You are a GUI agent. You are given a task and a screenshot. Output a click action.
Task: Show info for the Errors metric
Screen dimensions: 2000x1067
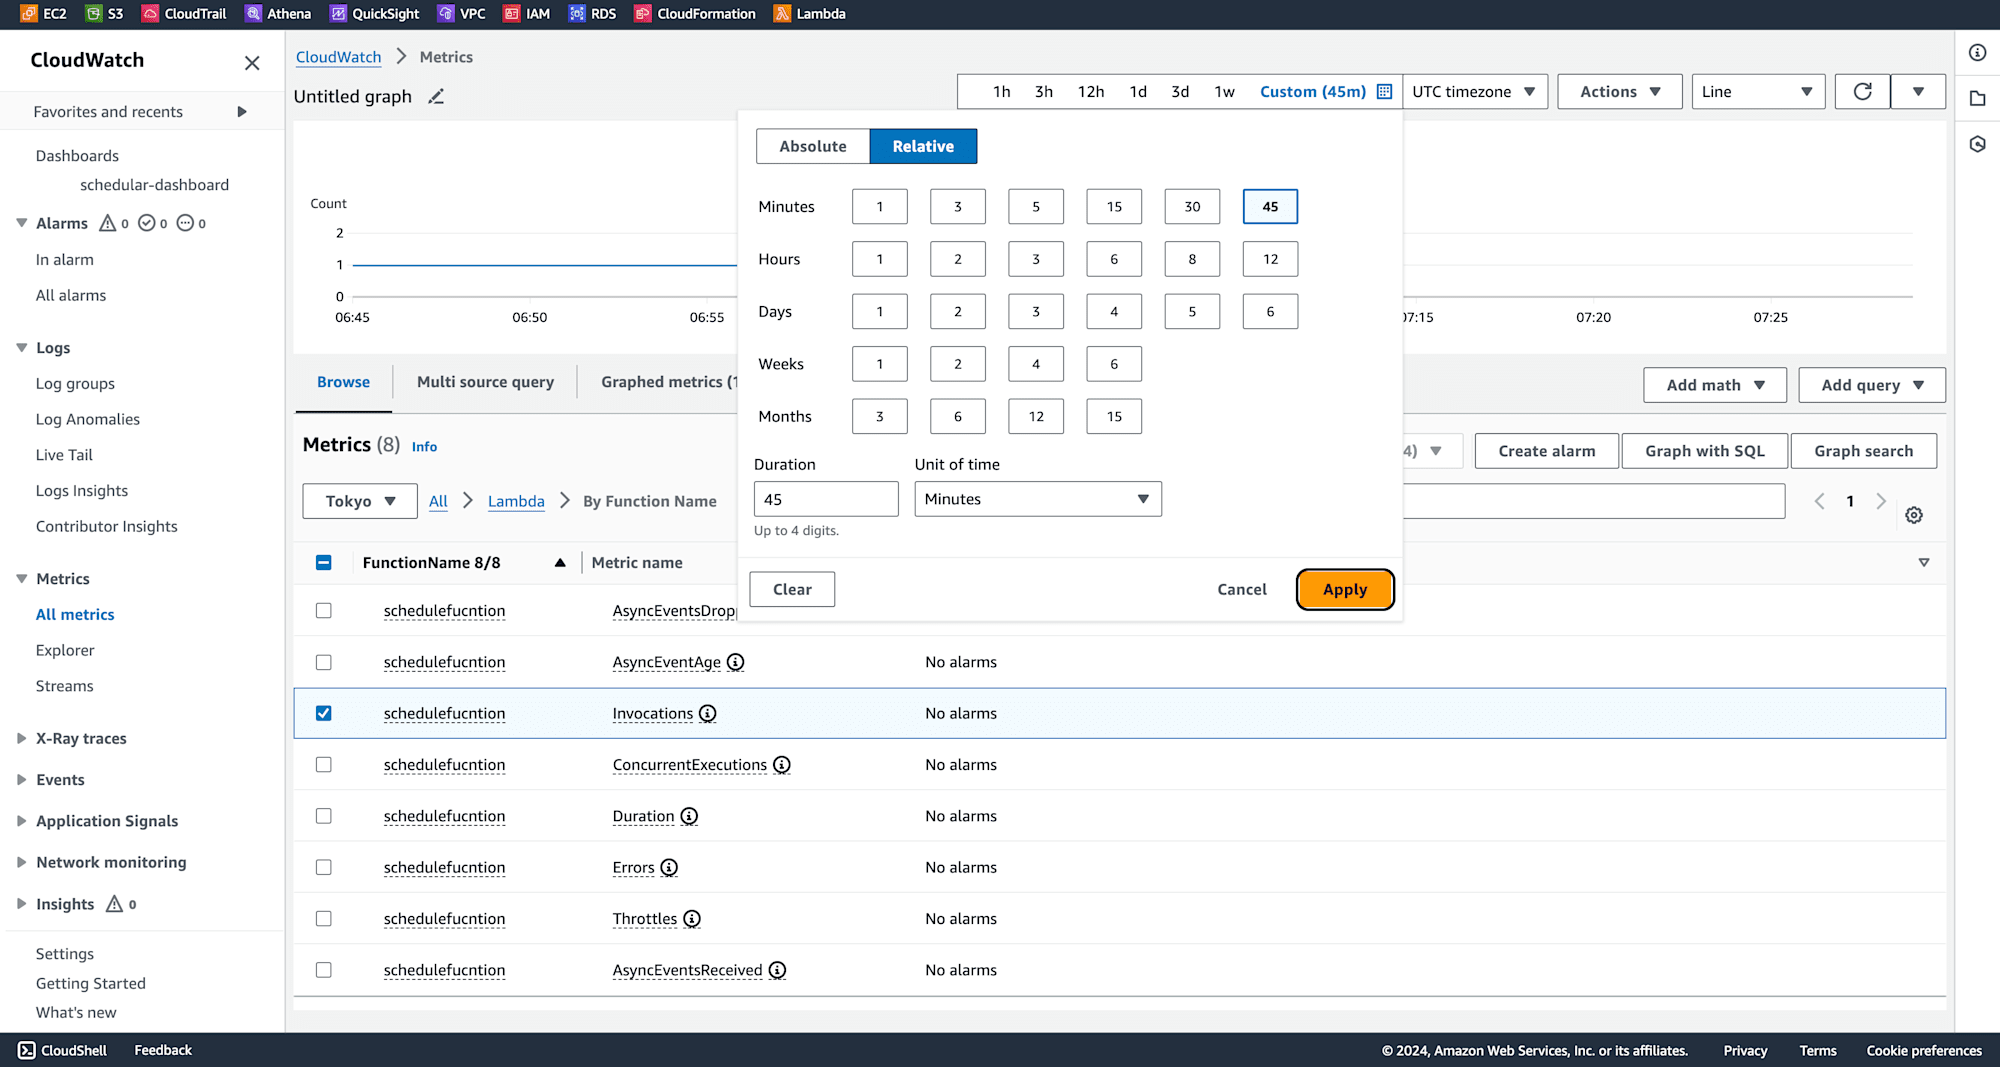click(669, 867)
